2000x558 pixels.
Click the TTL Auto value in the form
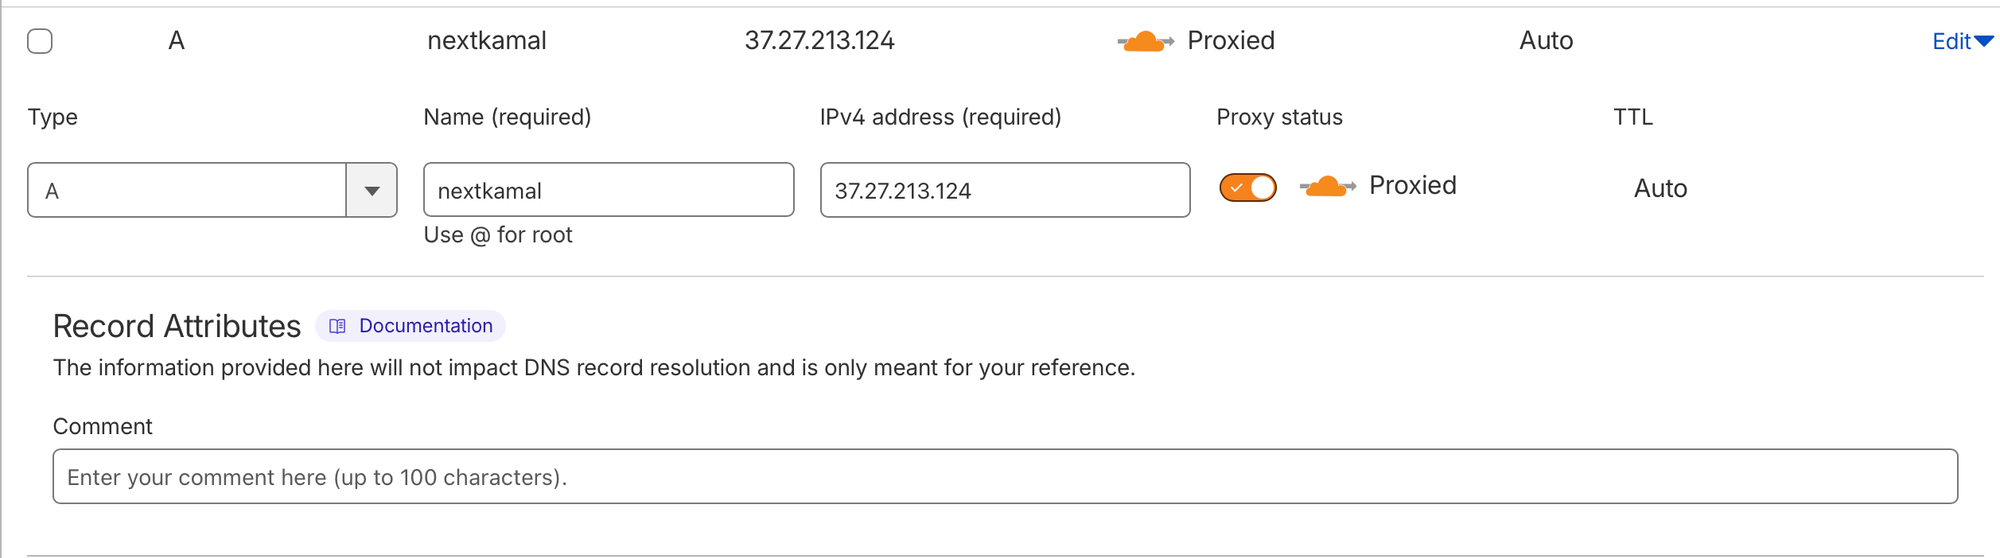pyautogui.click(x=1660, y=188)
